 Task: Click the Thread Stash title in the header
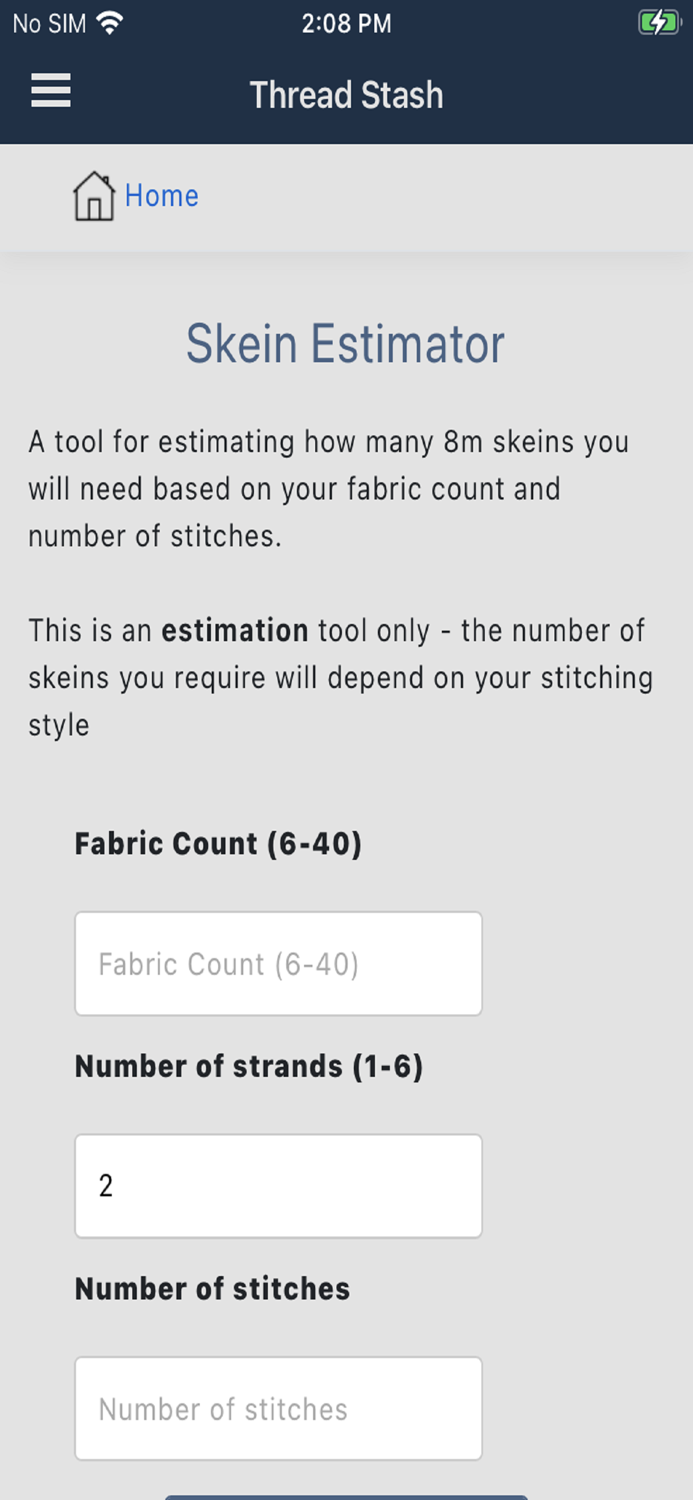[346, 95]
